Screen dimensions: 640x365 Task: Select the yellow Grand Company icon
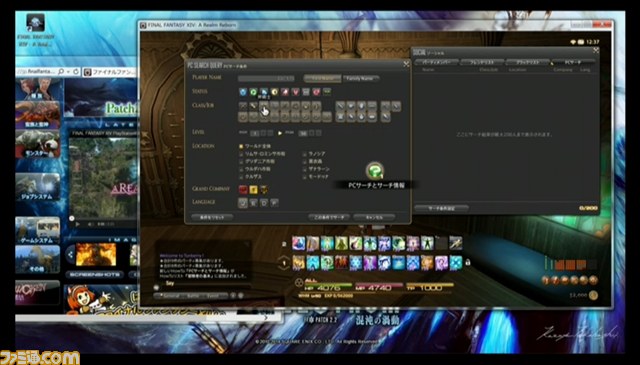[x=253, y=189]
